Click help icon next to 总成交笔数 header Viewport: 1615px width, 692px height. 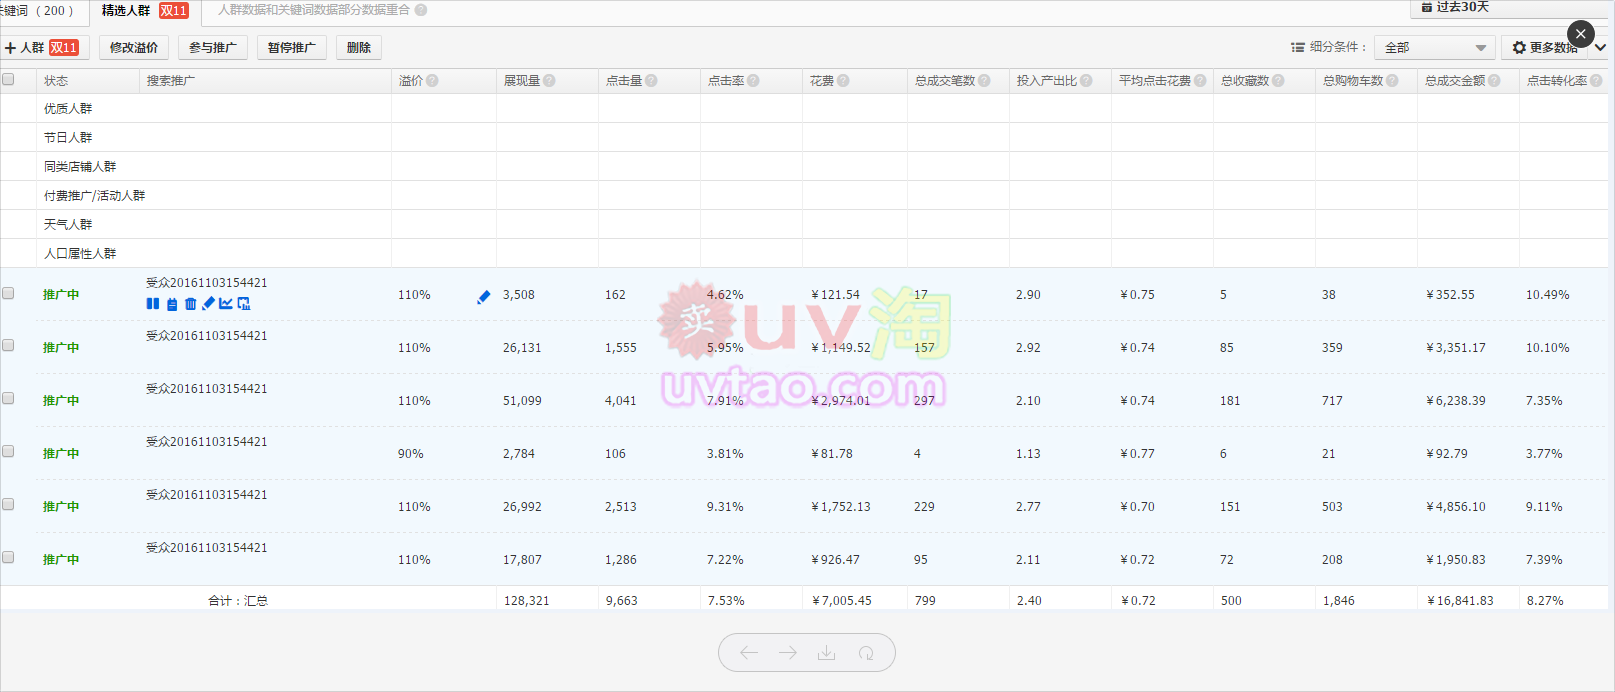click(984, 81)
